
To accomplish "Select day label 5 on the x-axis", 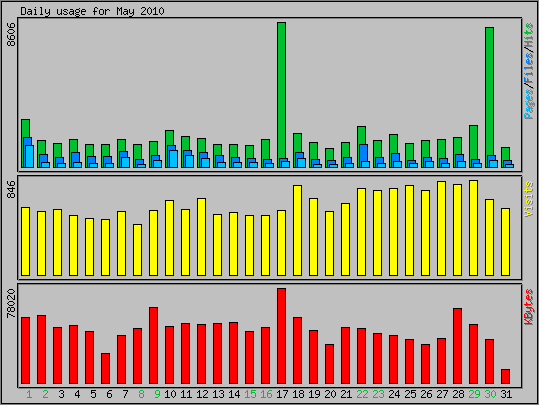I will coord(93,394).
